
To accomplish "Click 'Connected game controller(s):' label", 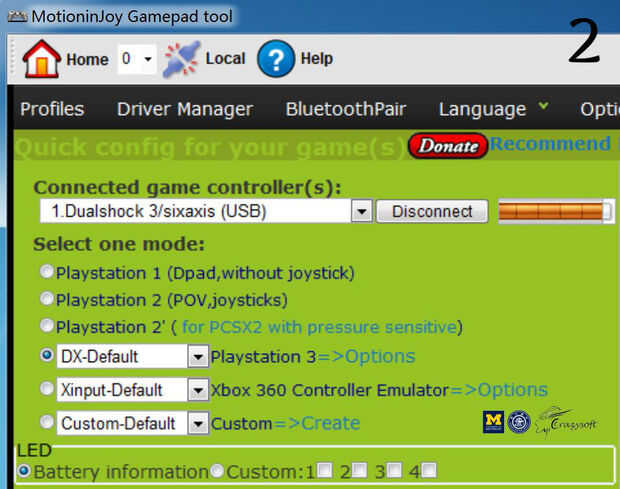I will pos(187,187).
